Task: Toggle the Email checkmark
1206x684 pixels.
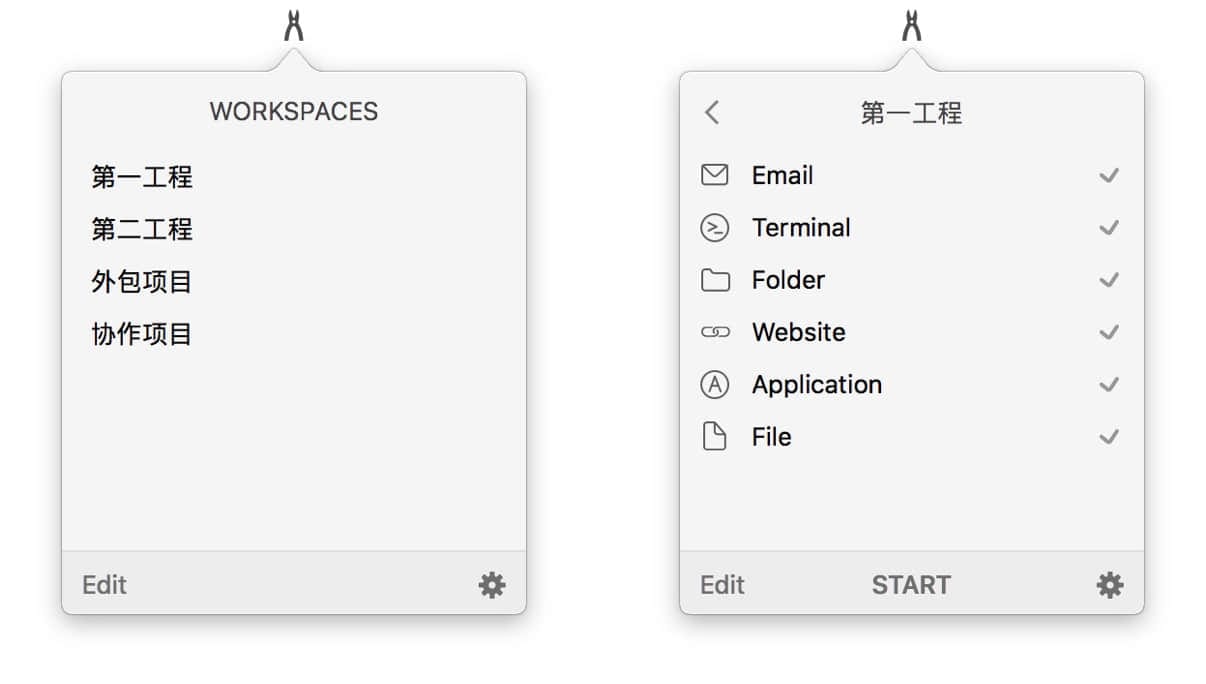Action: 1109,175
